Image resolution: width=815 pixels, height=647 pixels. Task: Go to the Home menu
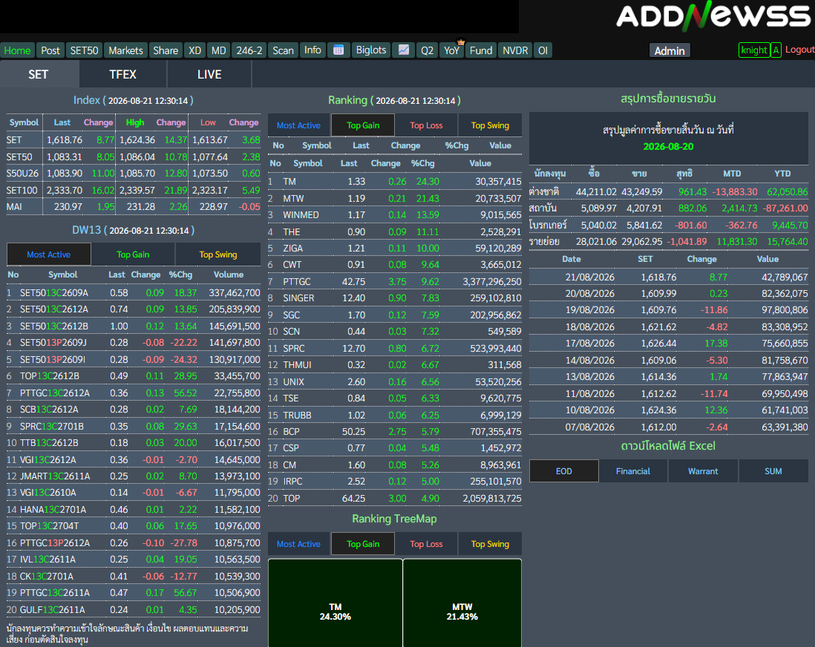(18, 50)
